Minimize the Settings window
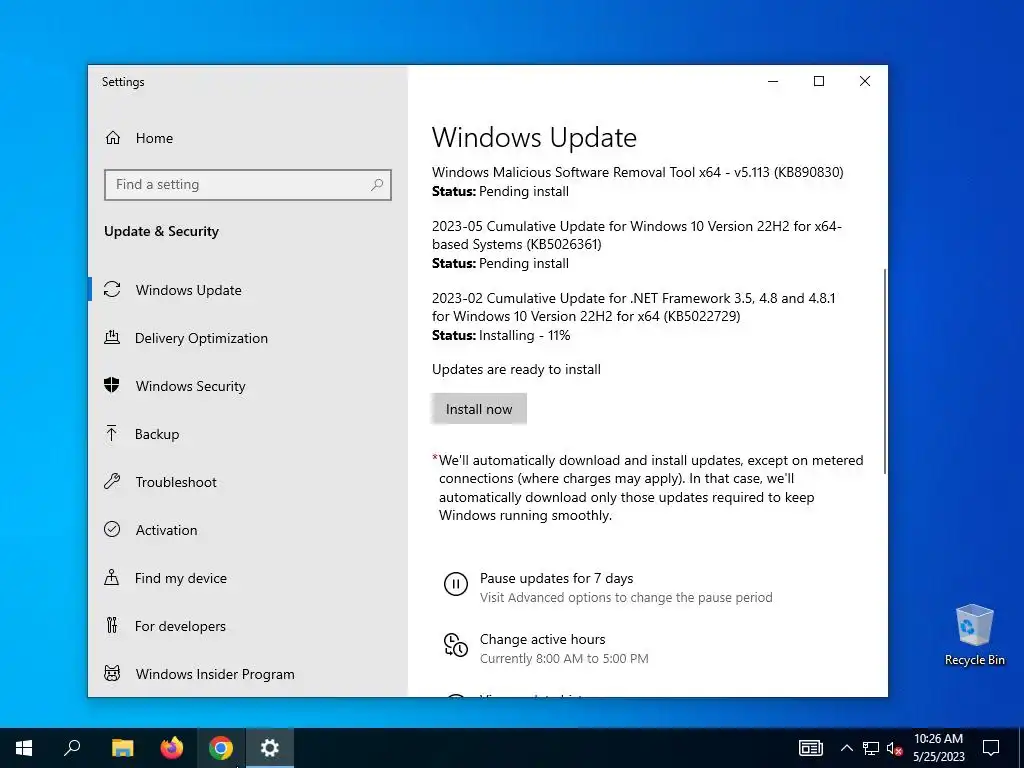Image resolution: width=1024 pixels, height=768 pixels. (x=773, y=81)
